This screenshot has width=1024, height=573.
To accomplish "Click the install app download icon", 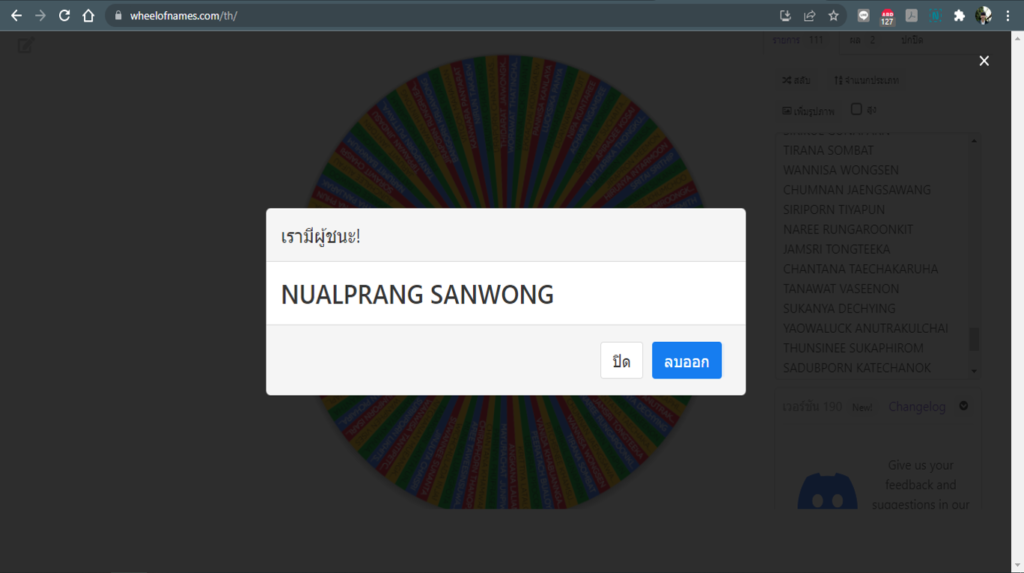I will (x=785, y=16).
